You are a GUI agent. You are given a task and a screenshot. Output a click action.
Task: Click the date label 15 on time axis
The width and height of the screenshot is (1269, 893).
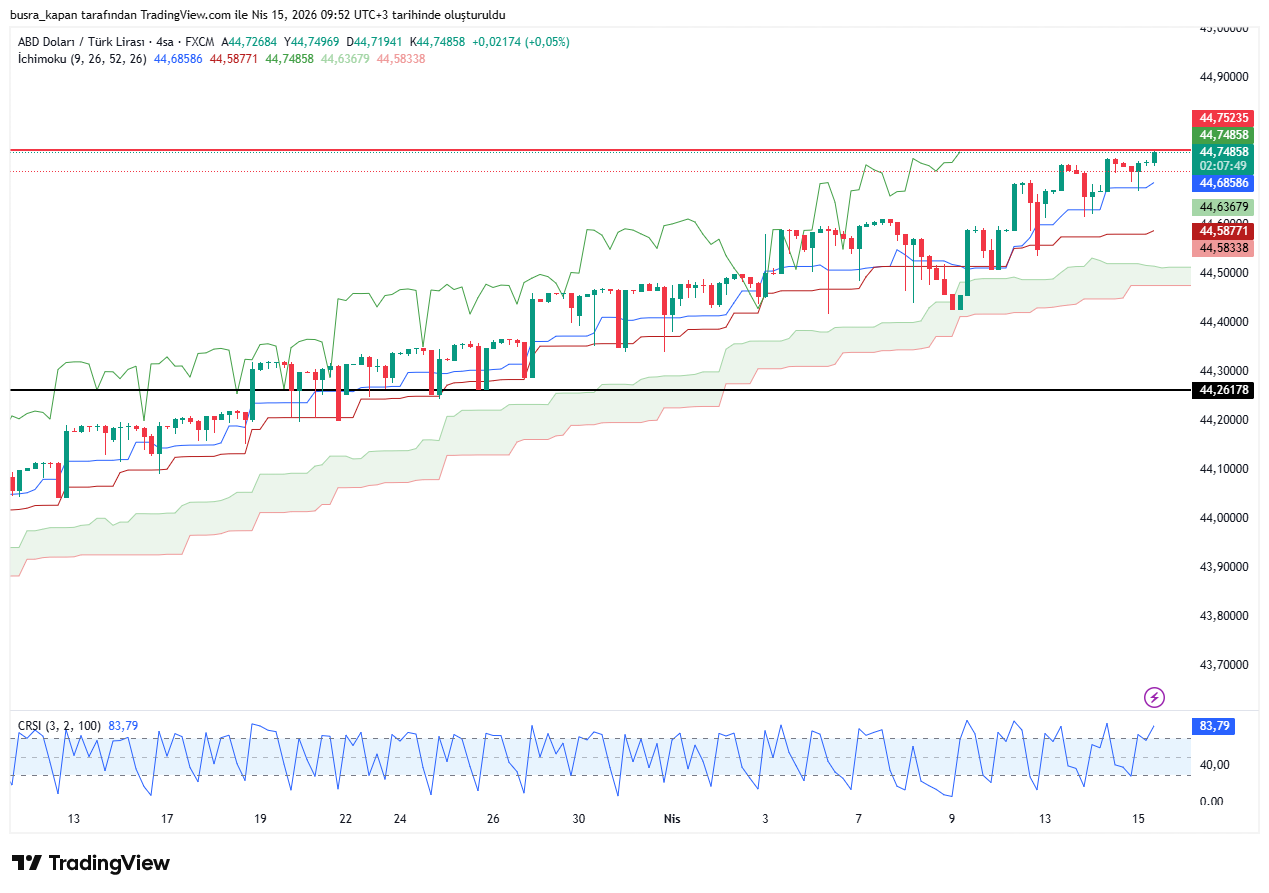(1138, 819)
